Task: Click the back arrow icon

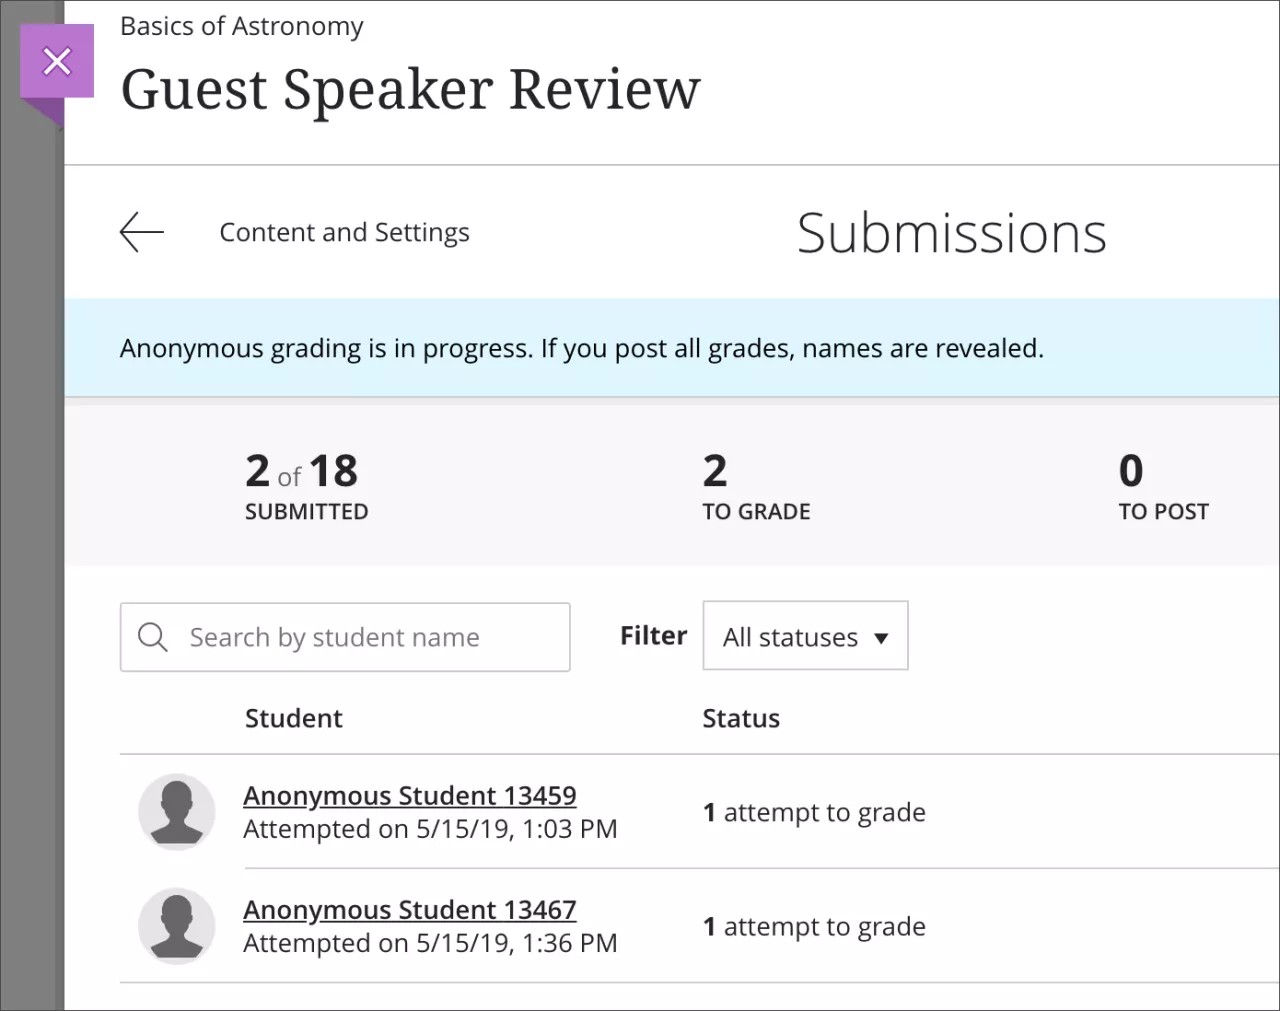Action: (141, 232)
